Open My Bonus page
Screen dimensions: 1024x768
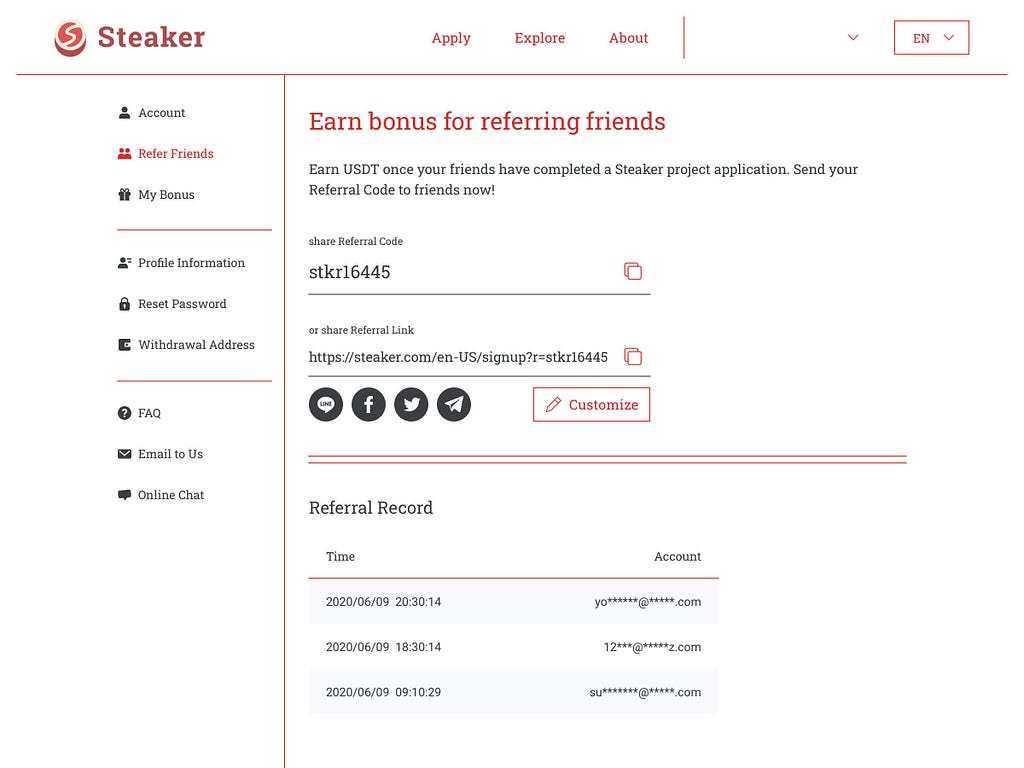tap(156, 195)
